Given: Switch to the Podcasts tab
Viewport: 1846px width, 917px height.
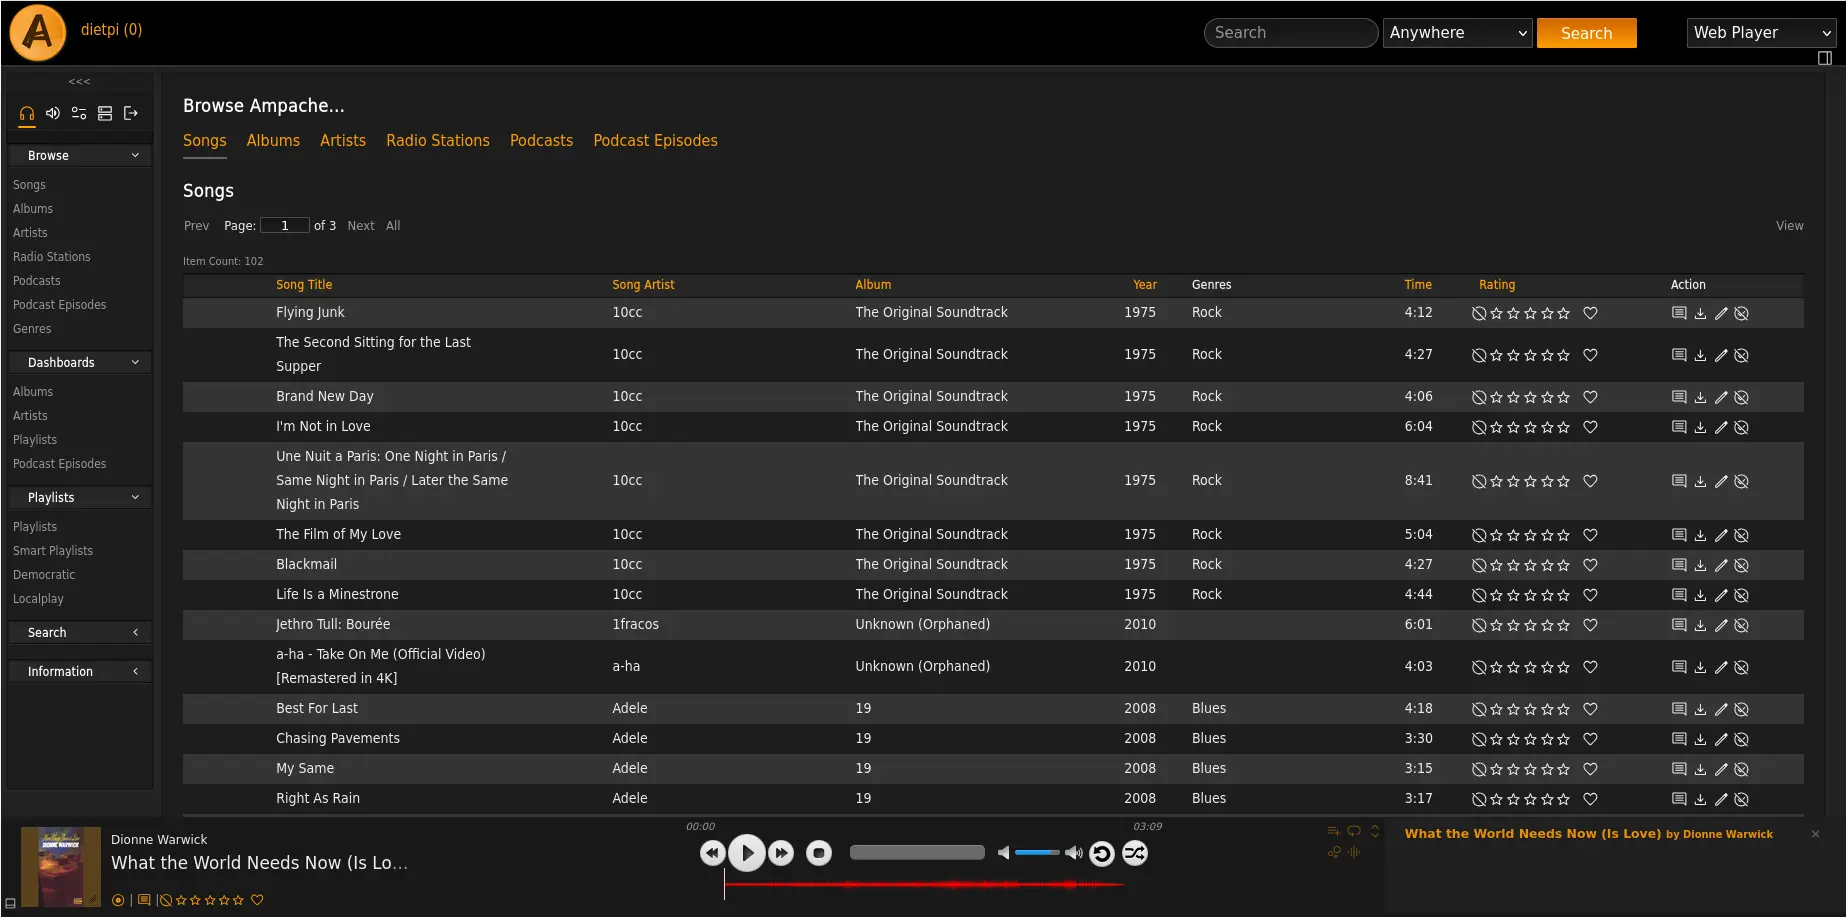Looking at the screenshot, I should point(541,141).
